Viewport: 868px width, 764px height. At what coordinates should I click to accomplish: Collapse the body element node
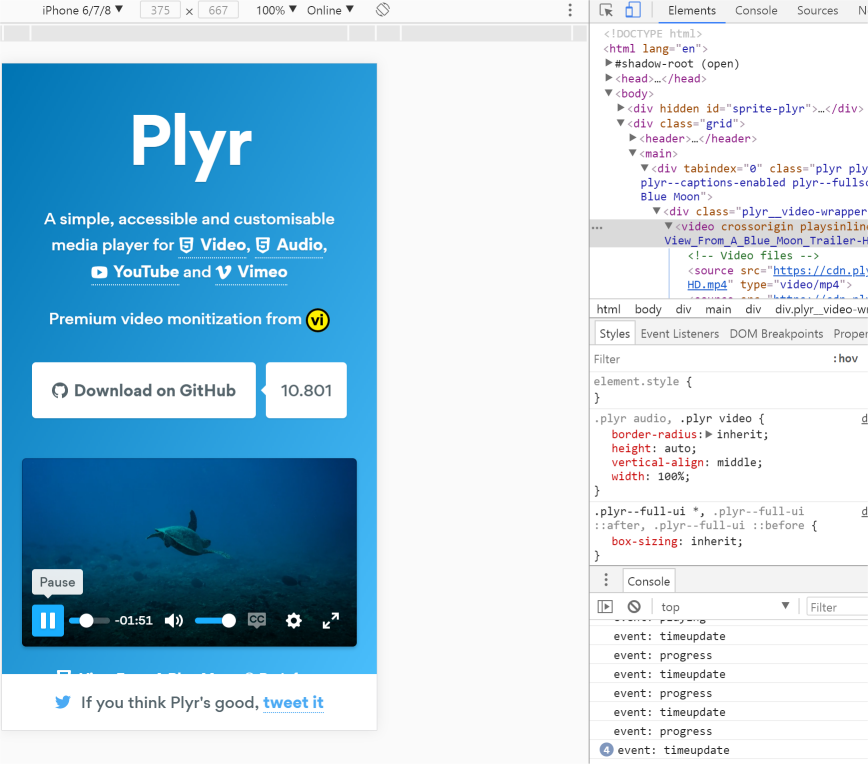click(609, 93)
